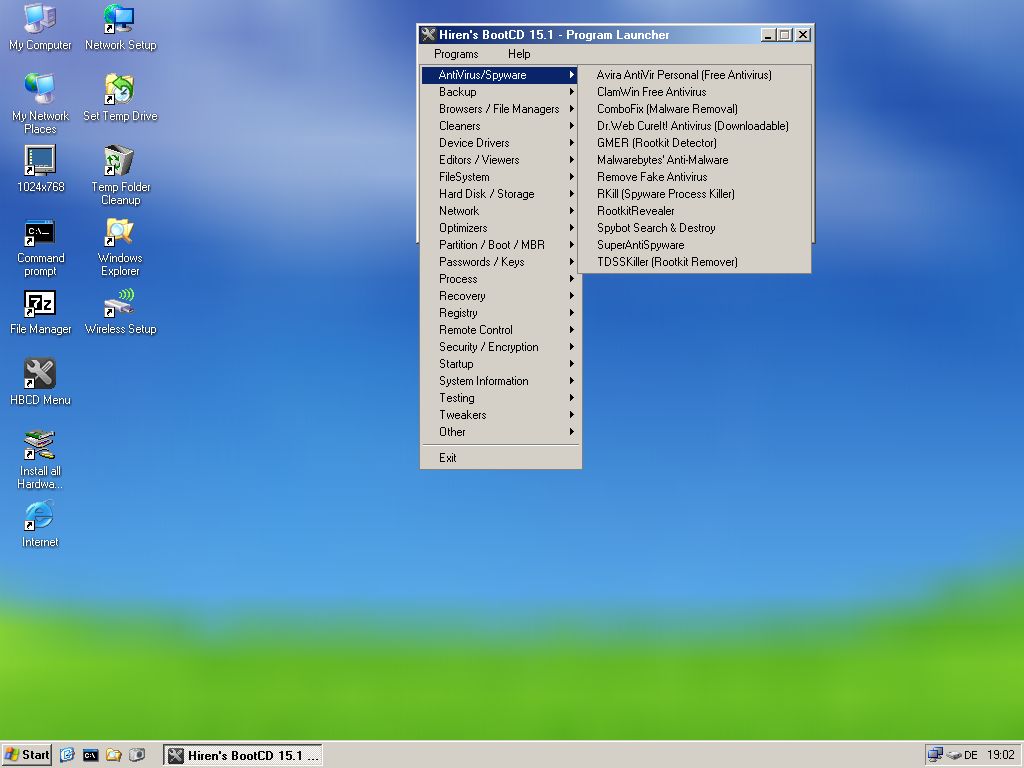Select the Internet desktop shortcut icon
1024x768 pixels.
point(40,516)
